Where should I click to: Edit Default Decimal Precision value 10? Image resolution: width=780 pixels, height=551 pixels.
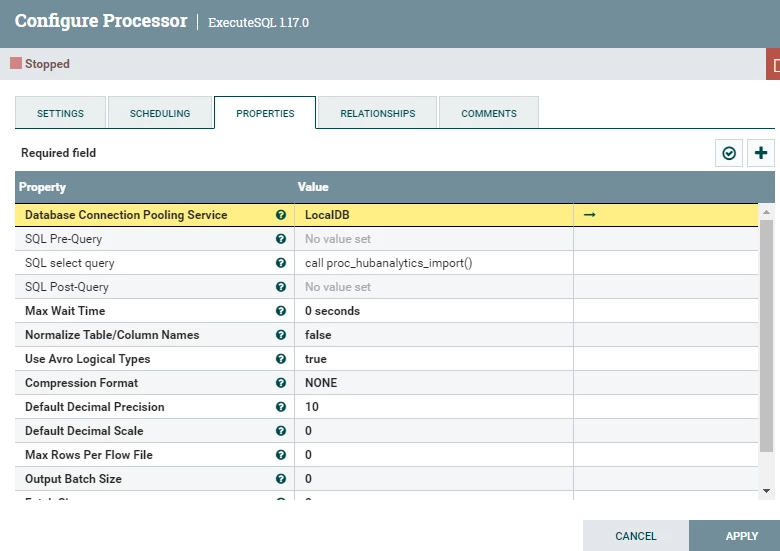coord(434,407)
